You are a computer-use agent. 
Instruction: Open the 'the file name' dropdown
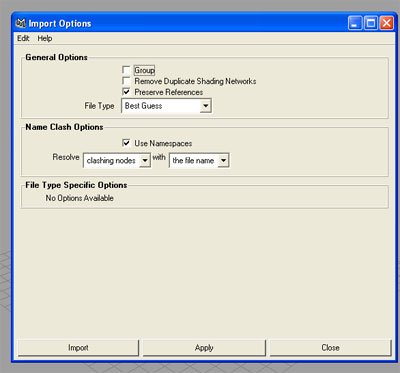pos(199,161)
